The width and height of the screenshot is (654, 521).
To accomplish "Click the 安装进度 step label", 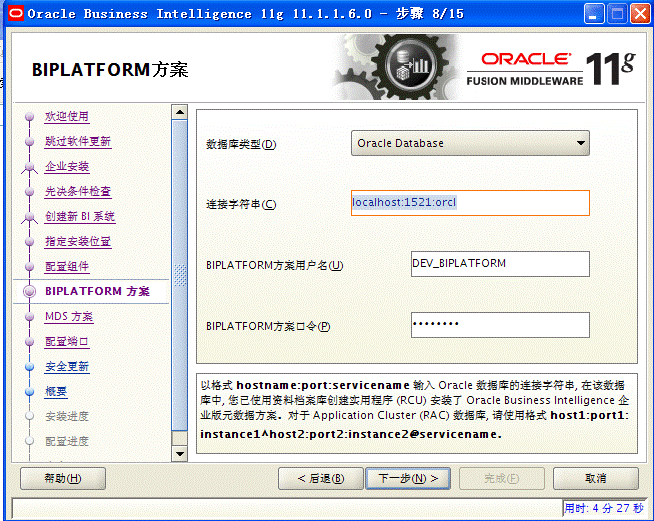I will pyautogui.click(x=67, y=416).
